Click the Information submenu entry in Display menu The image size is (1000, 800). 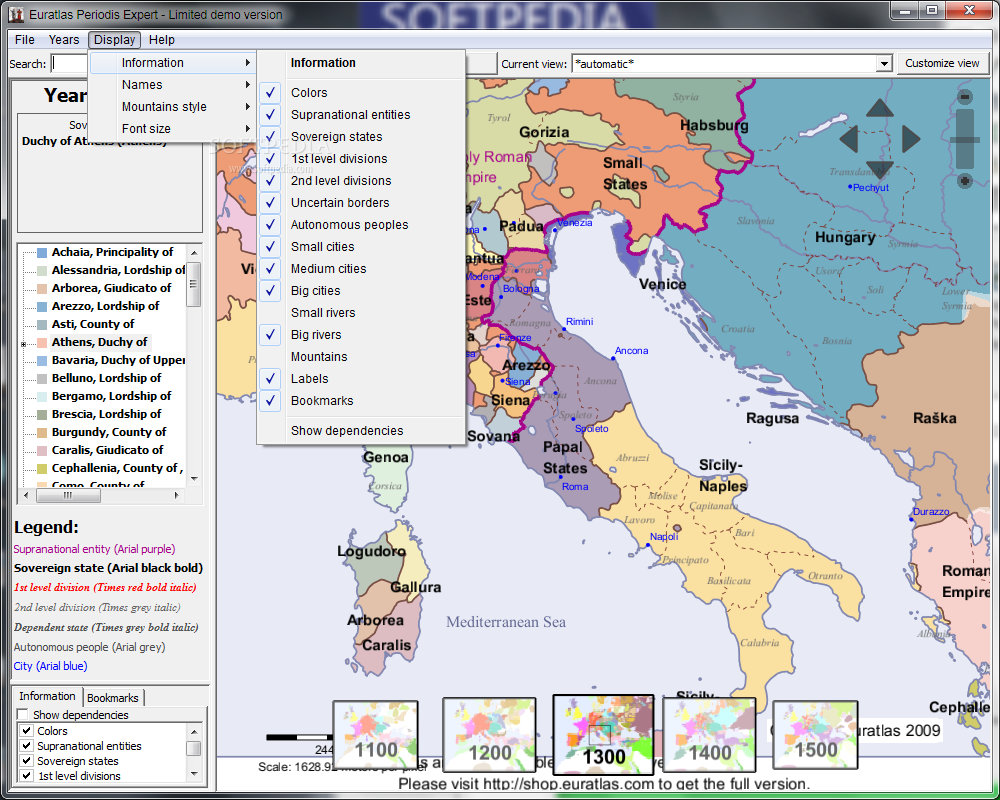click(172, 63)
